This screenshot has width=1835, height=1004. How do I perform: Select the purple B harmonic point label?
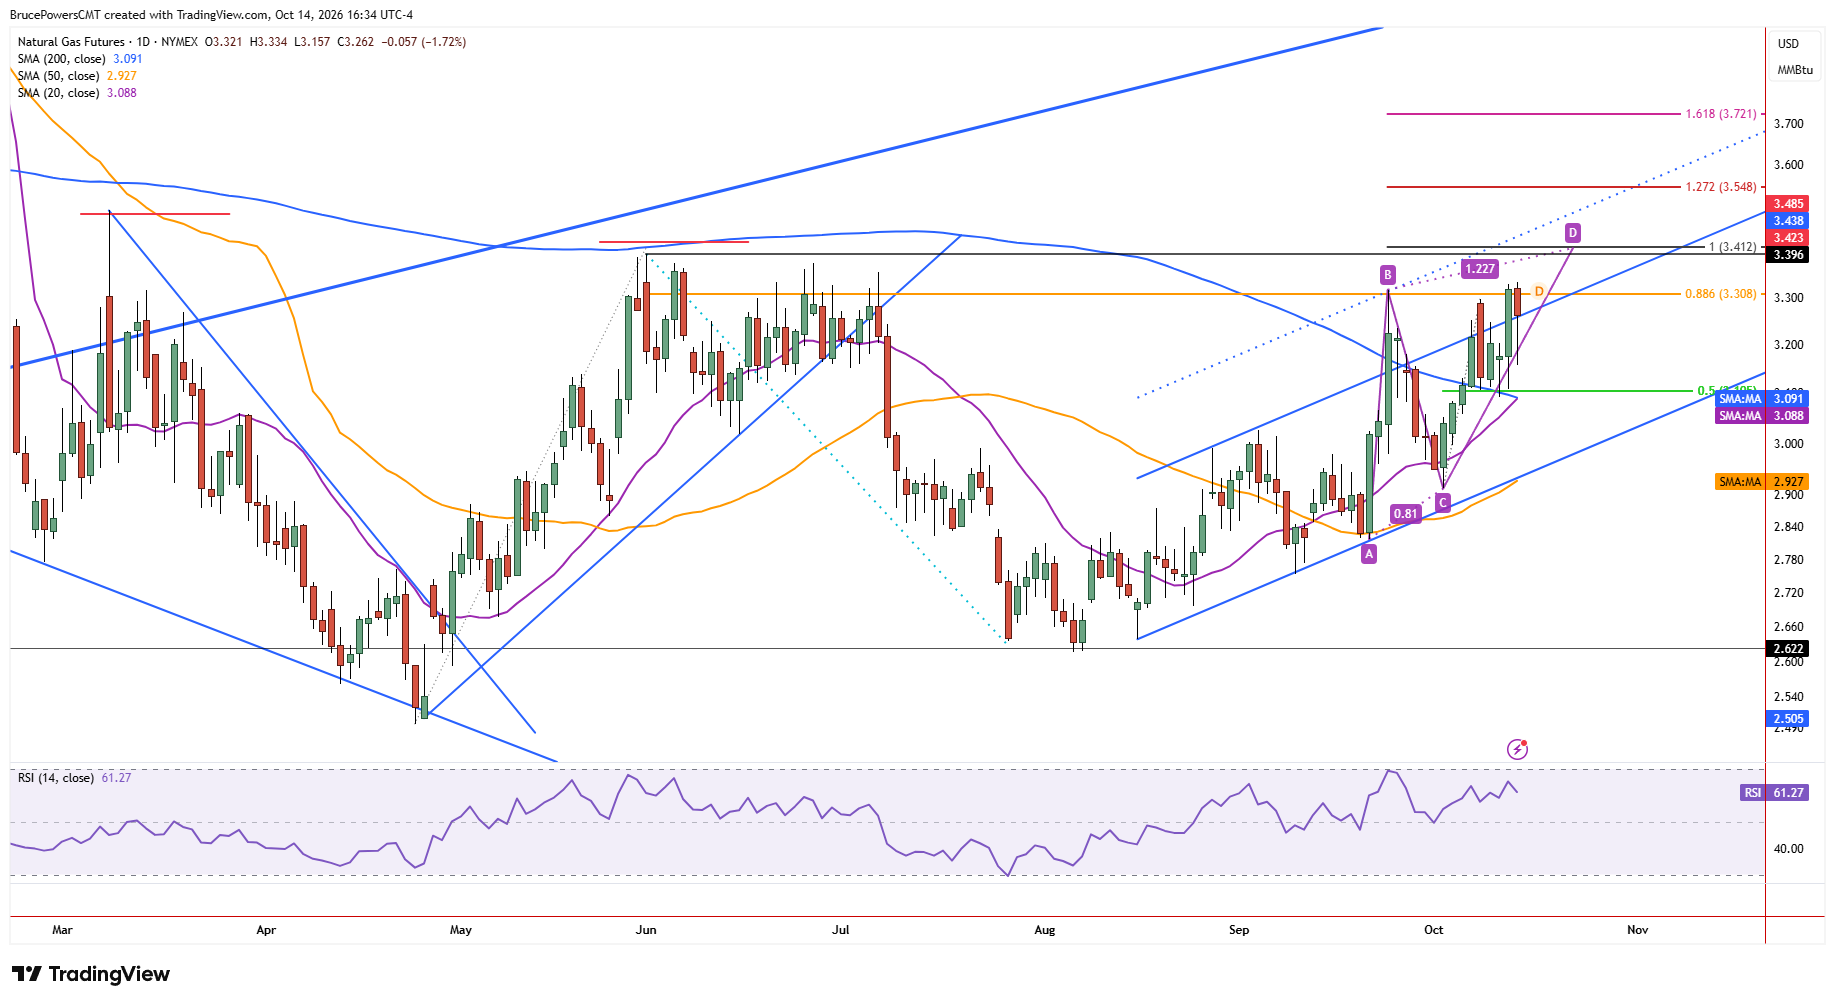point(1387,275)
